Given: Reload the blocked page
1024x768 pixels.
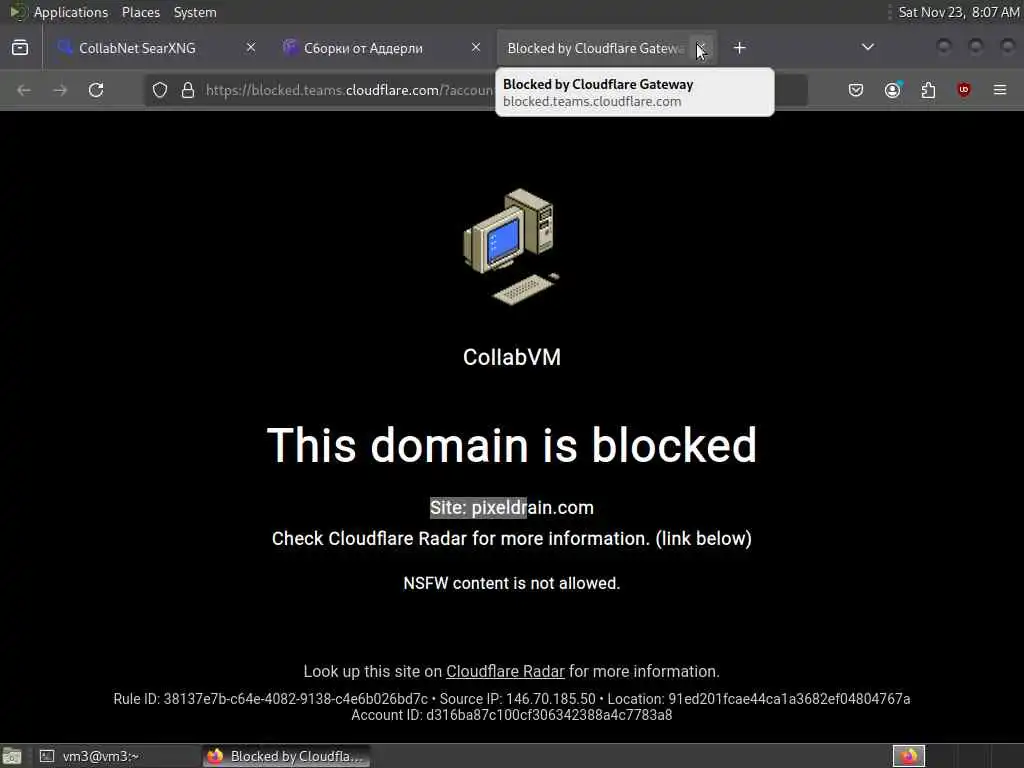Looking at the screenshot, I should pos(96,90).
